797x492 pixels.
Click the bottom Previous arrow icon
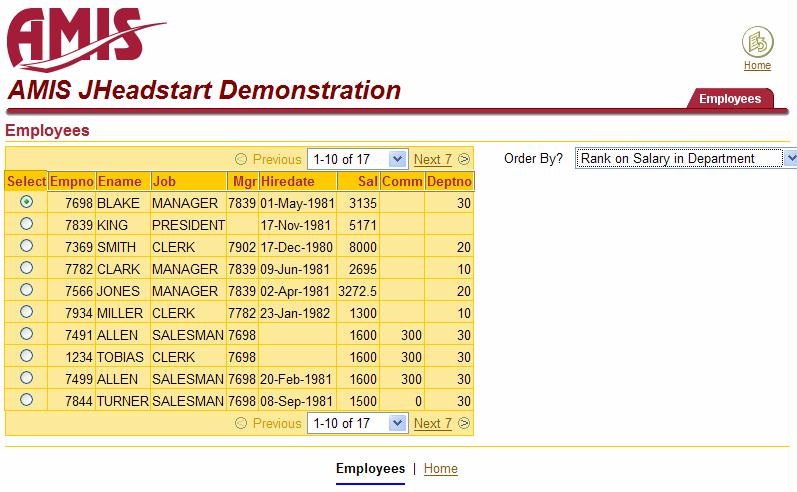click(x=240, y=423)
